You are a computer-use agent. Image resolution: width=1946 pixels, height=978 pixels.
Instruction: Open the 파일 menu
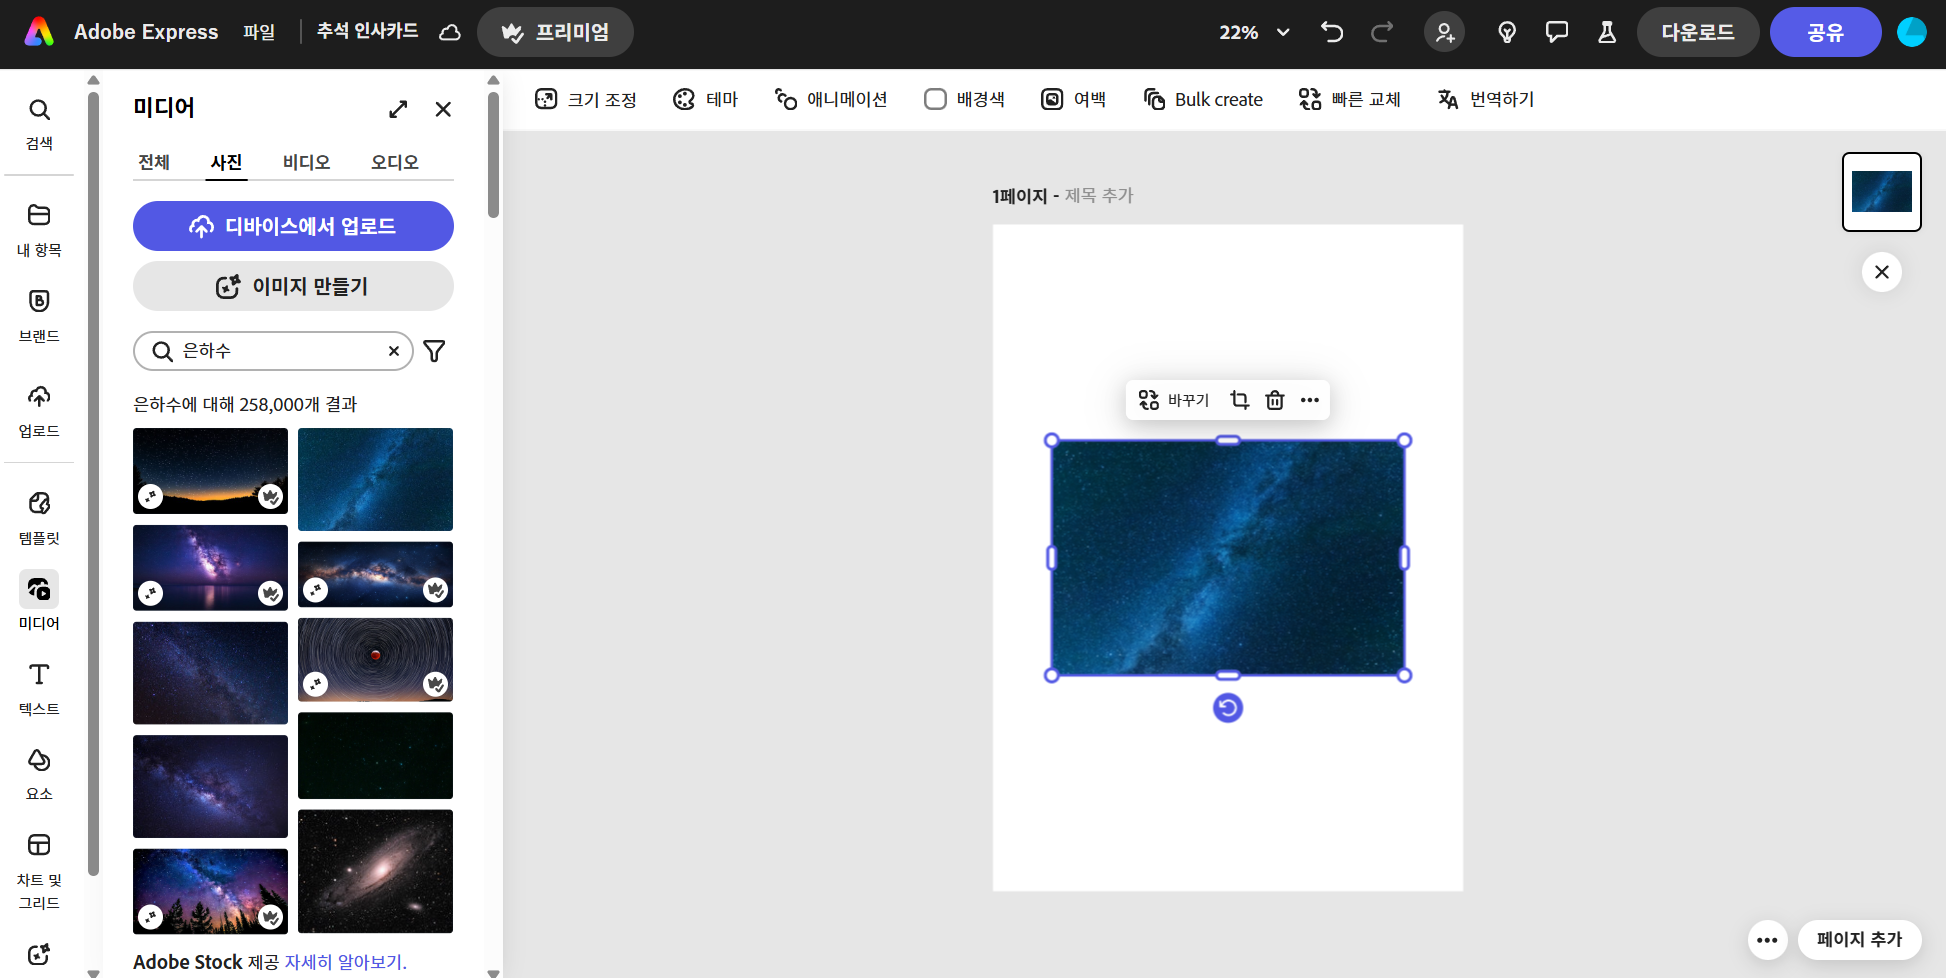tap(259, 31)
